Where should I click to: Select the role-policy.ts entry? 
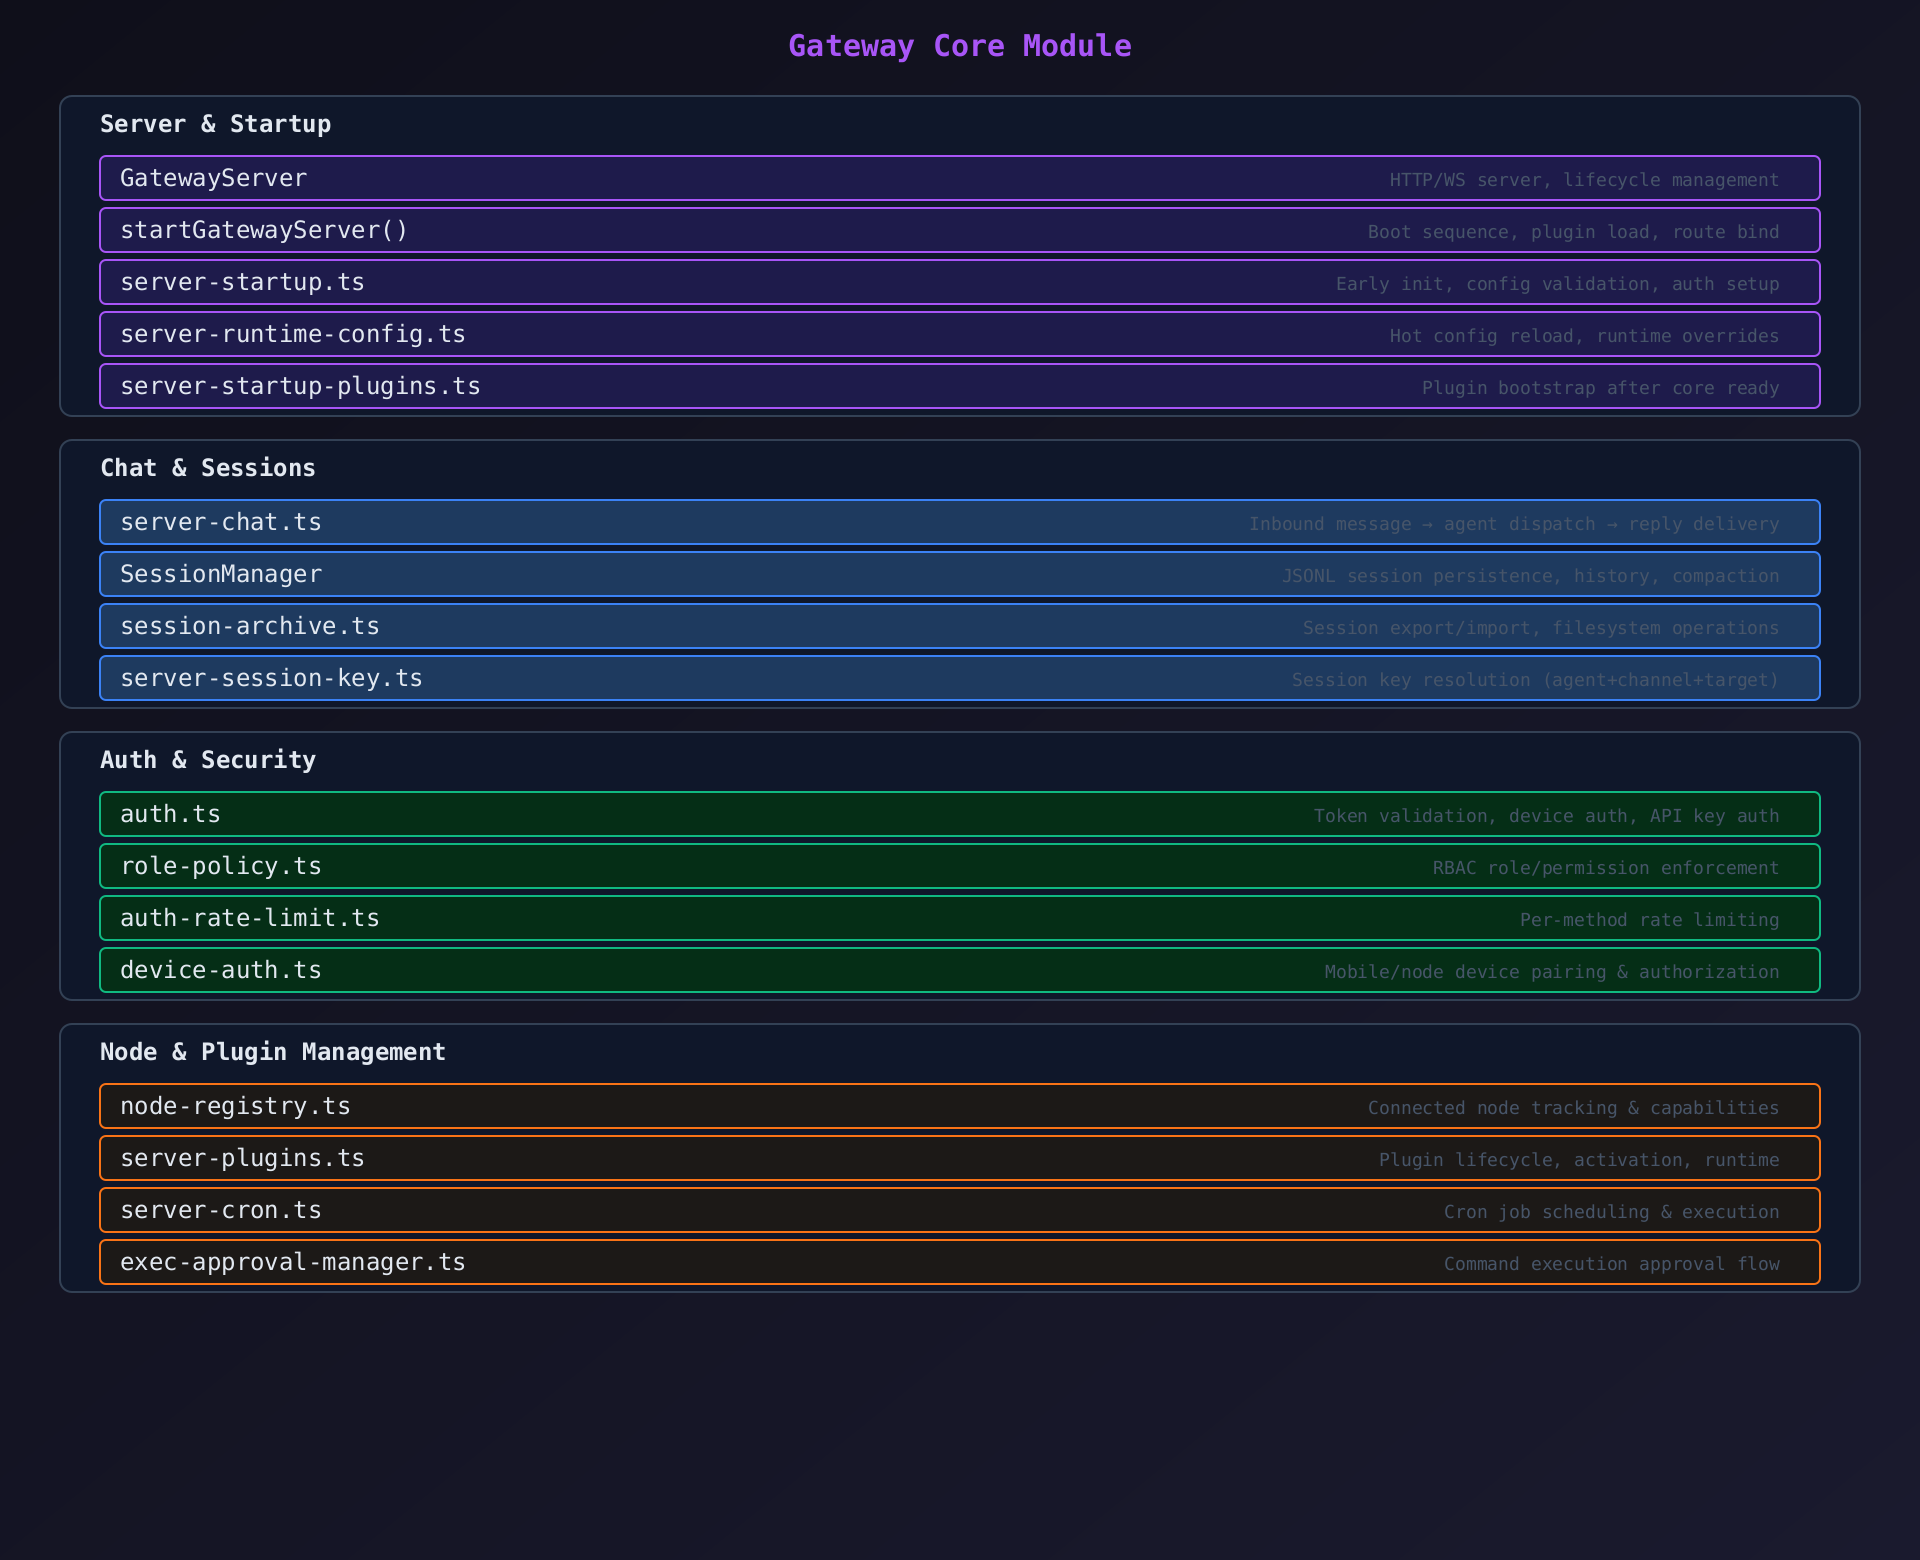(x=959, y=866)
